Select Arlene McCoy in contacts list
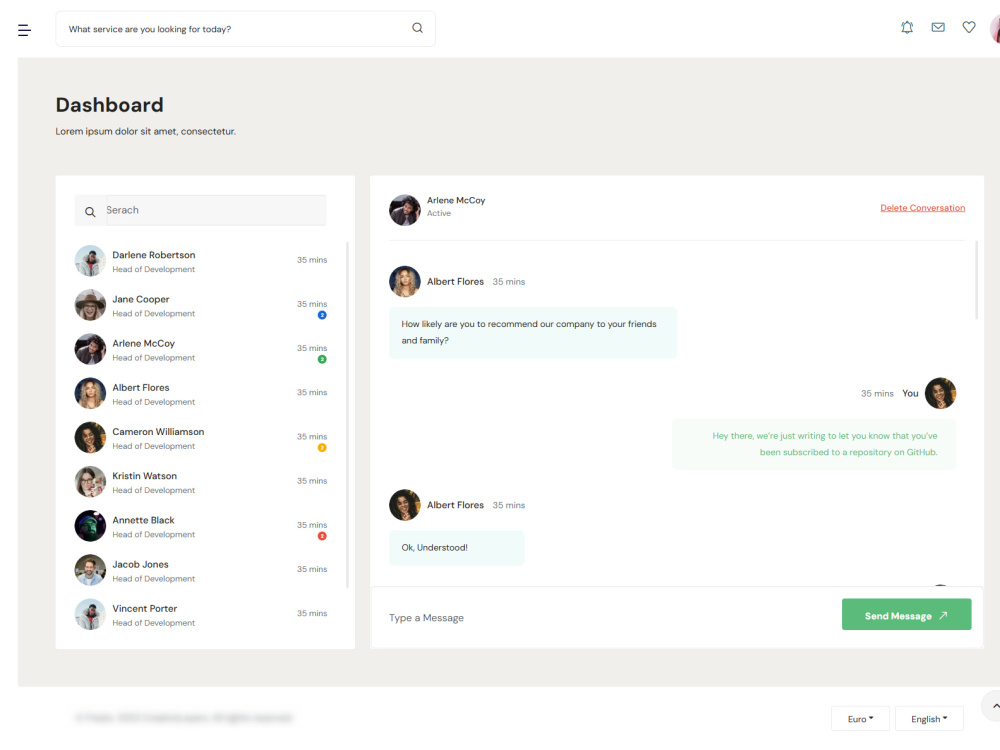 201,349
